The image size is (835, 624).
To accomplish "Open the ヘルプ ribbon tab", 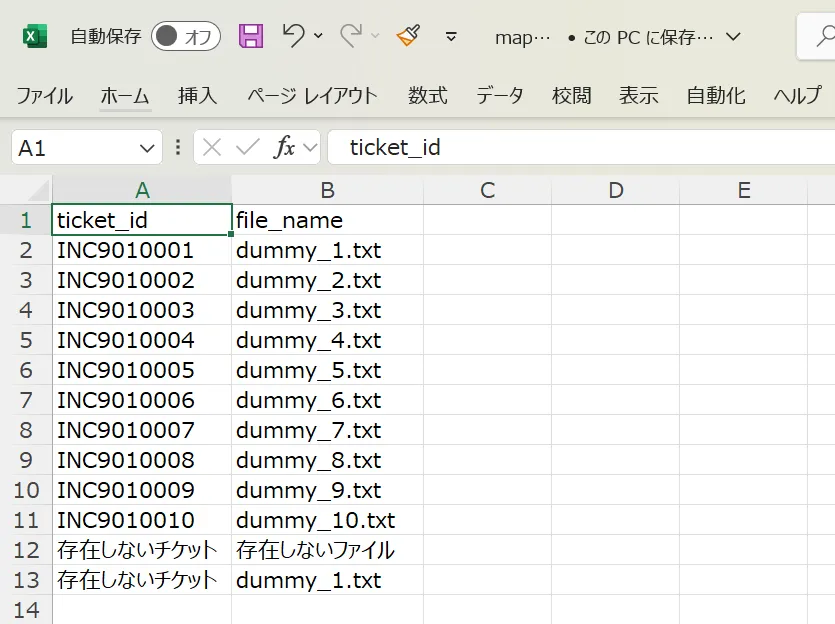I will tap(798, 96).
